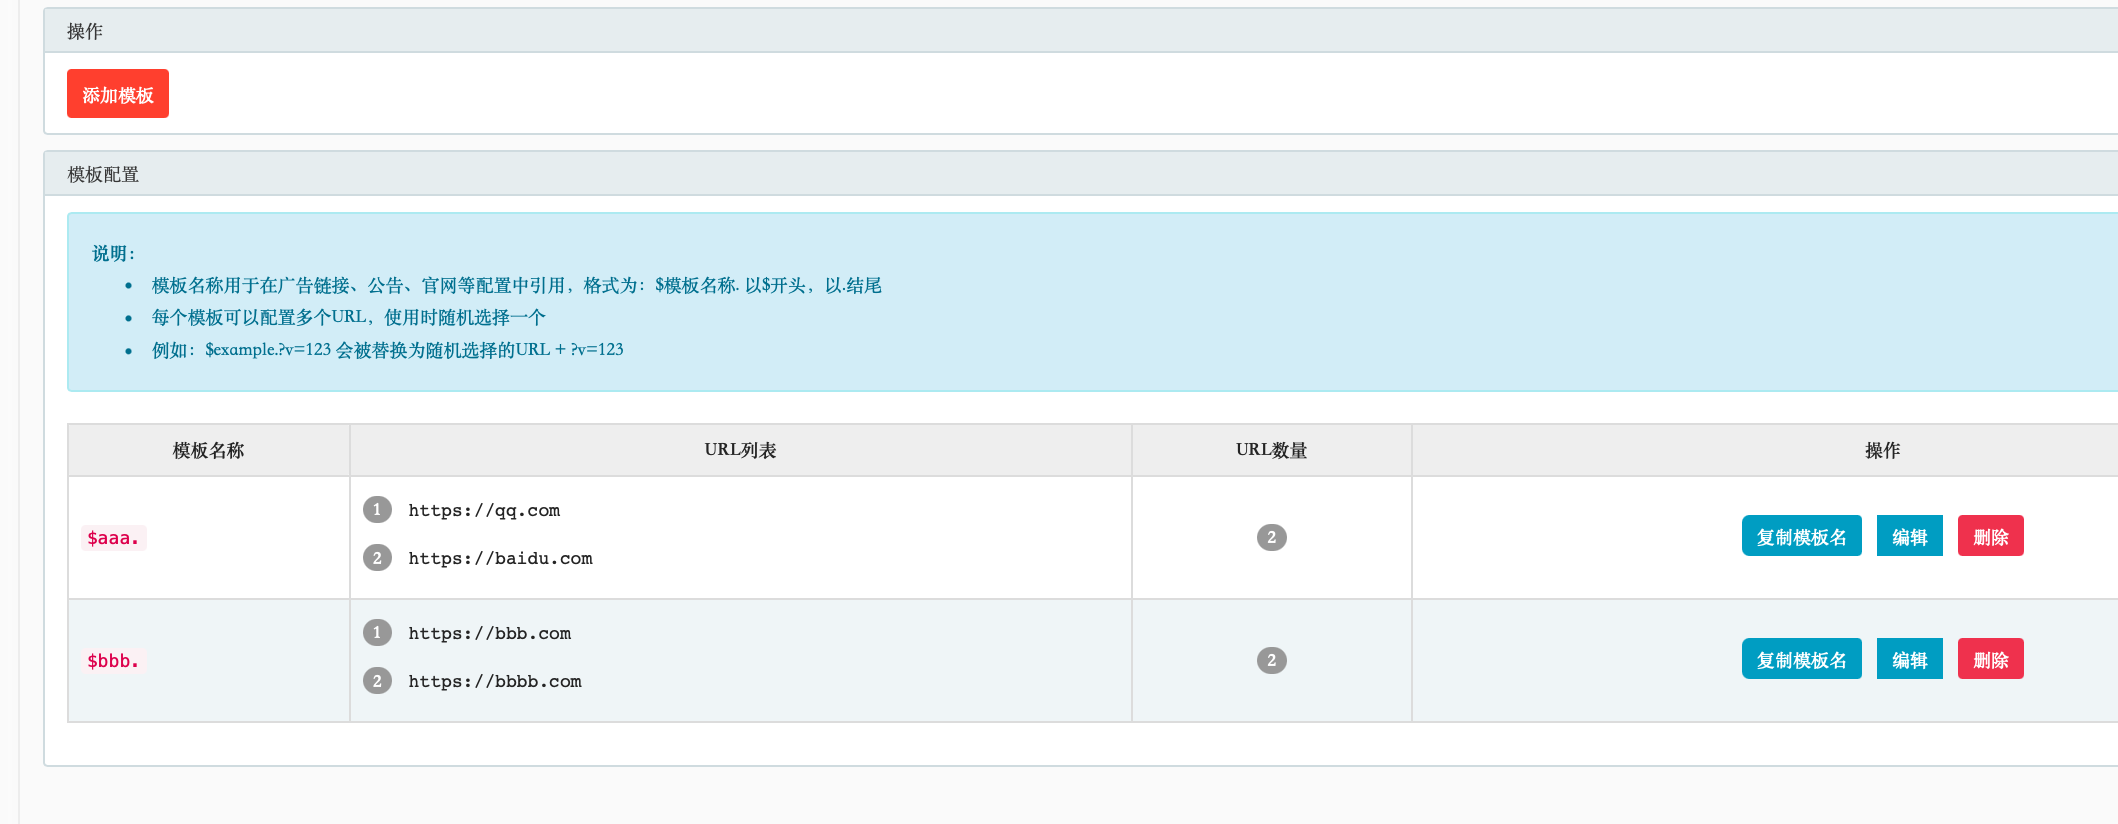Click the $aaa. template name tag
This screenshot has width=2118, height=824.
[x=113, y=538]
